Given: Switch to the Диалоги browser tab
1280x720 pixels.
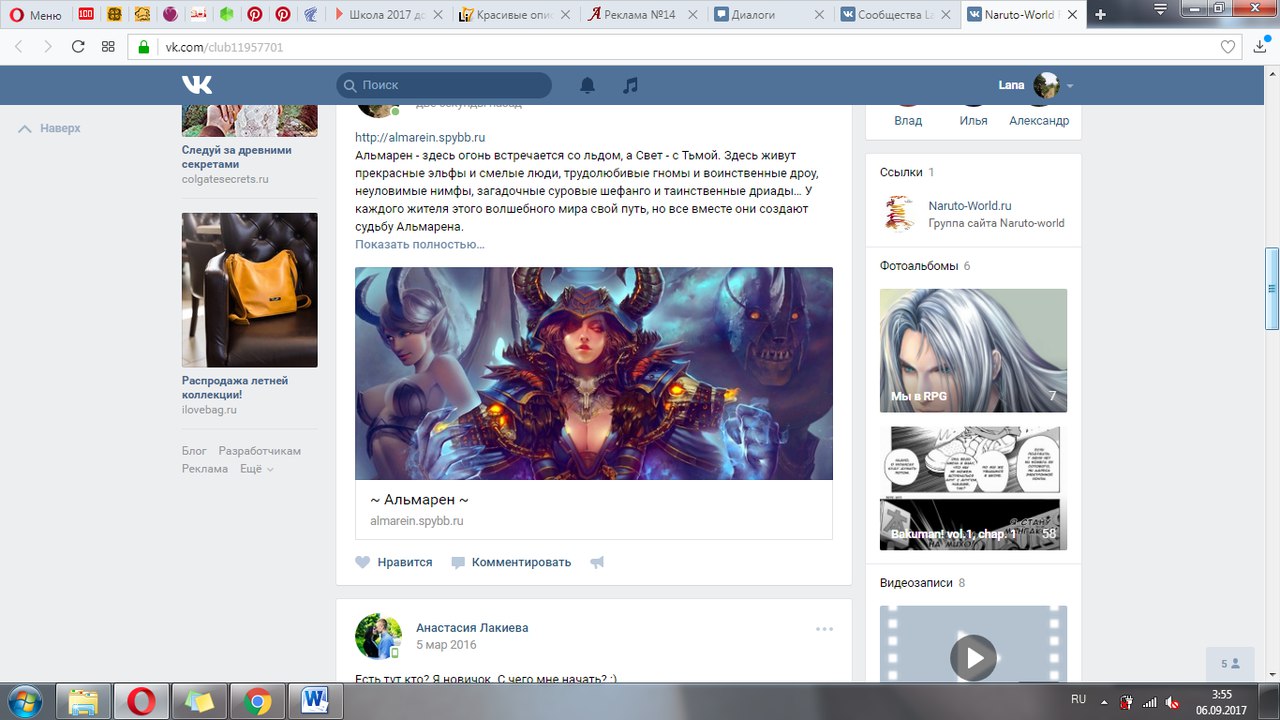Looking at the screenshot, I should pos(770,14).
